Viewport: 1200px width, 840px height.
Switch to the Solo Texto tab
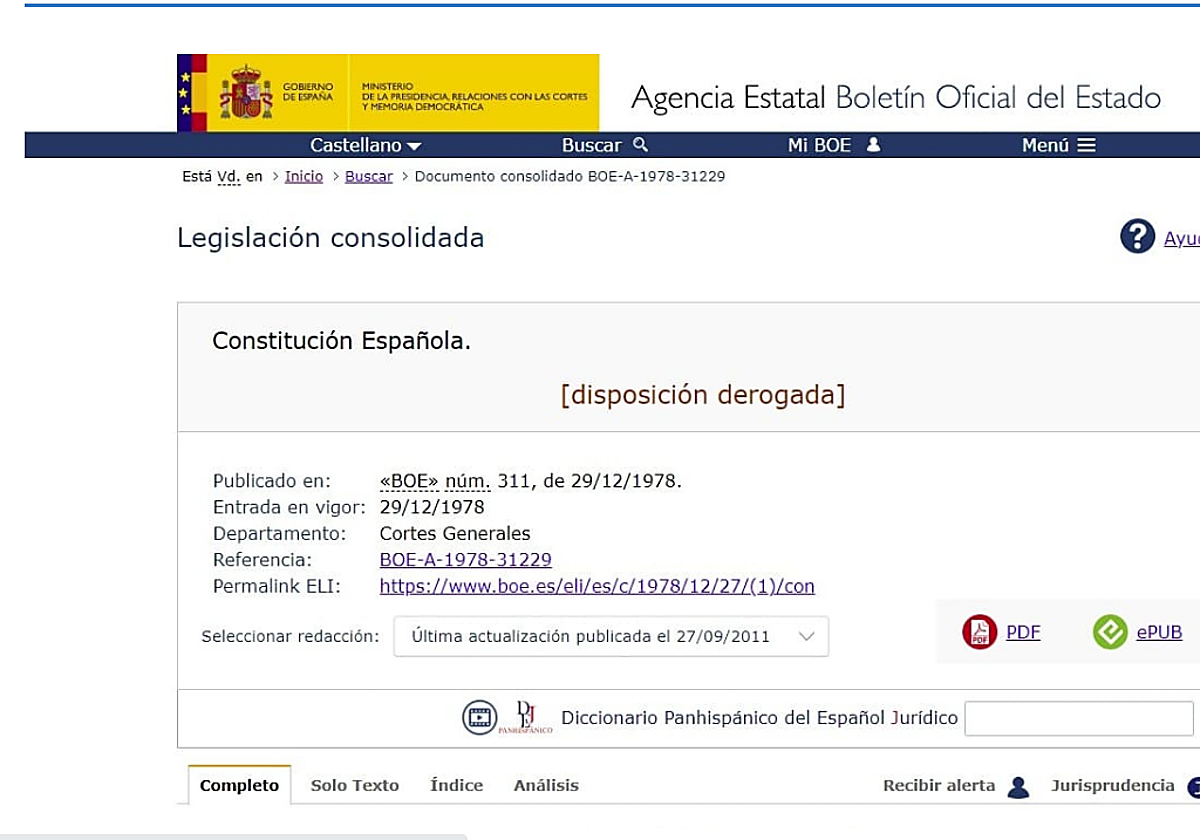tap(354, 786)
